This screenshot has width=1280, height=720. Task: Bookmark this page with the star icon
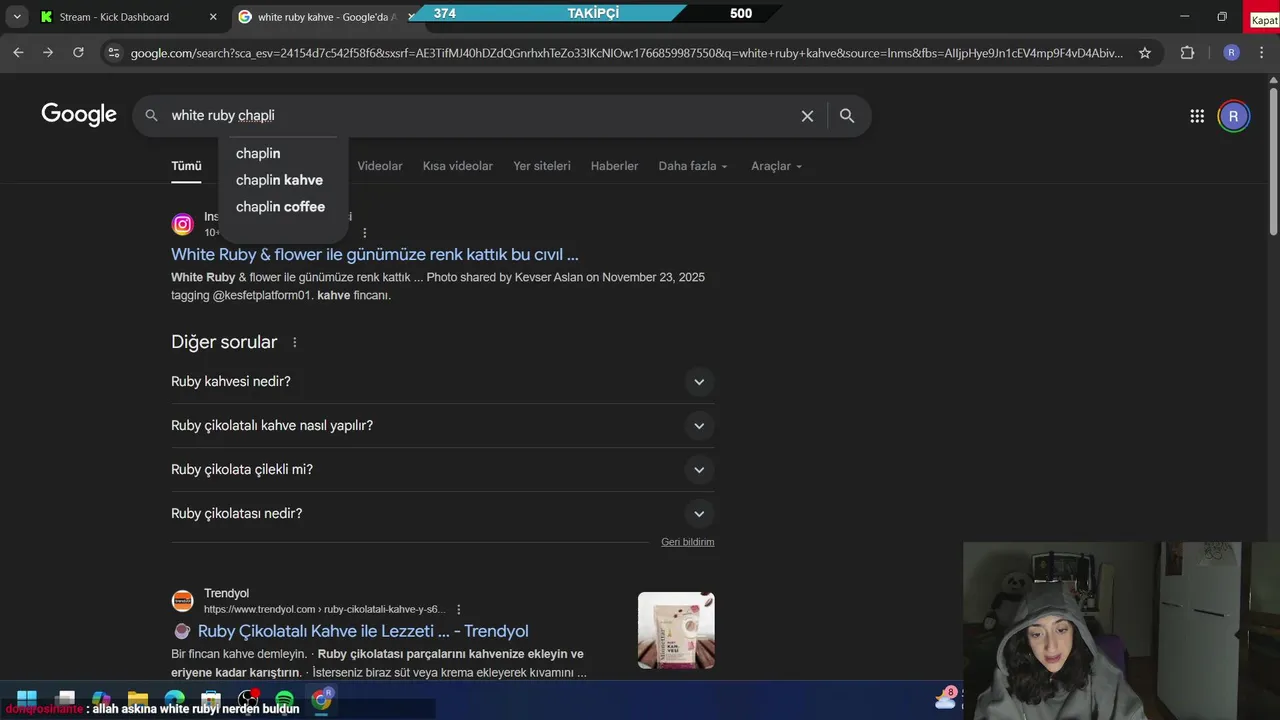click(x=1145, y=53)
